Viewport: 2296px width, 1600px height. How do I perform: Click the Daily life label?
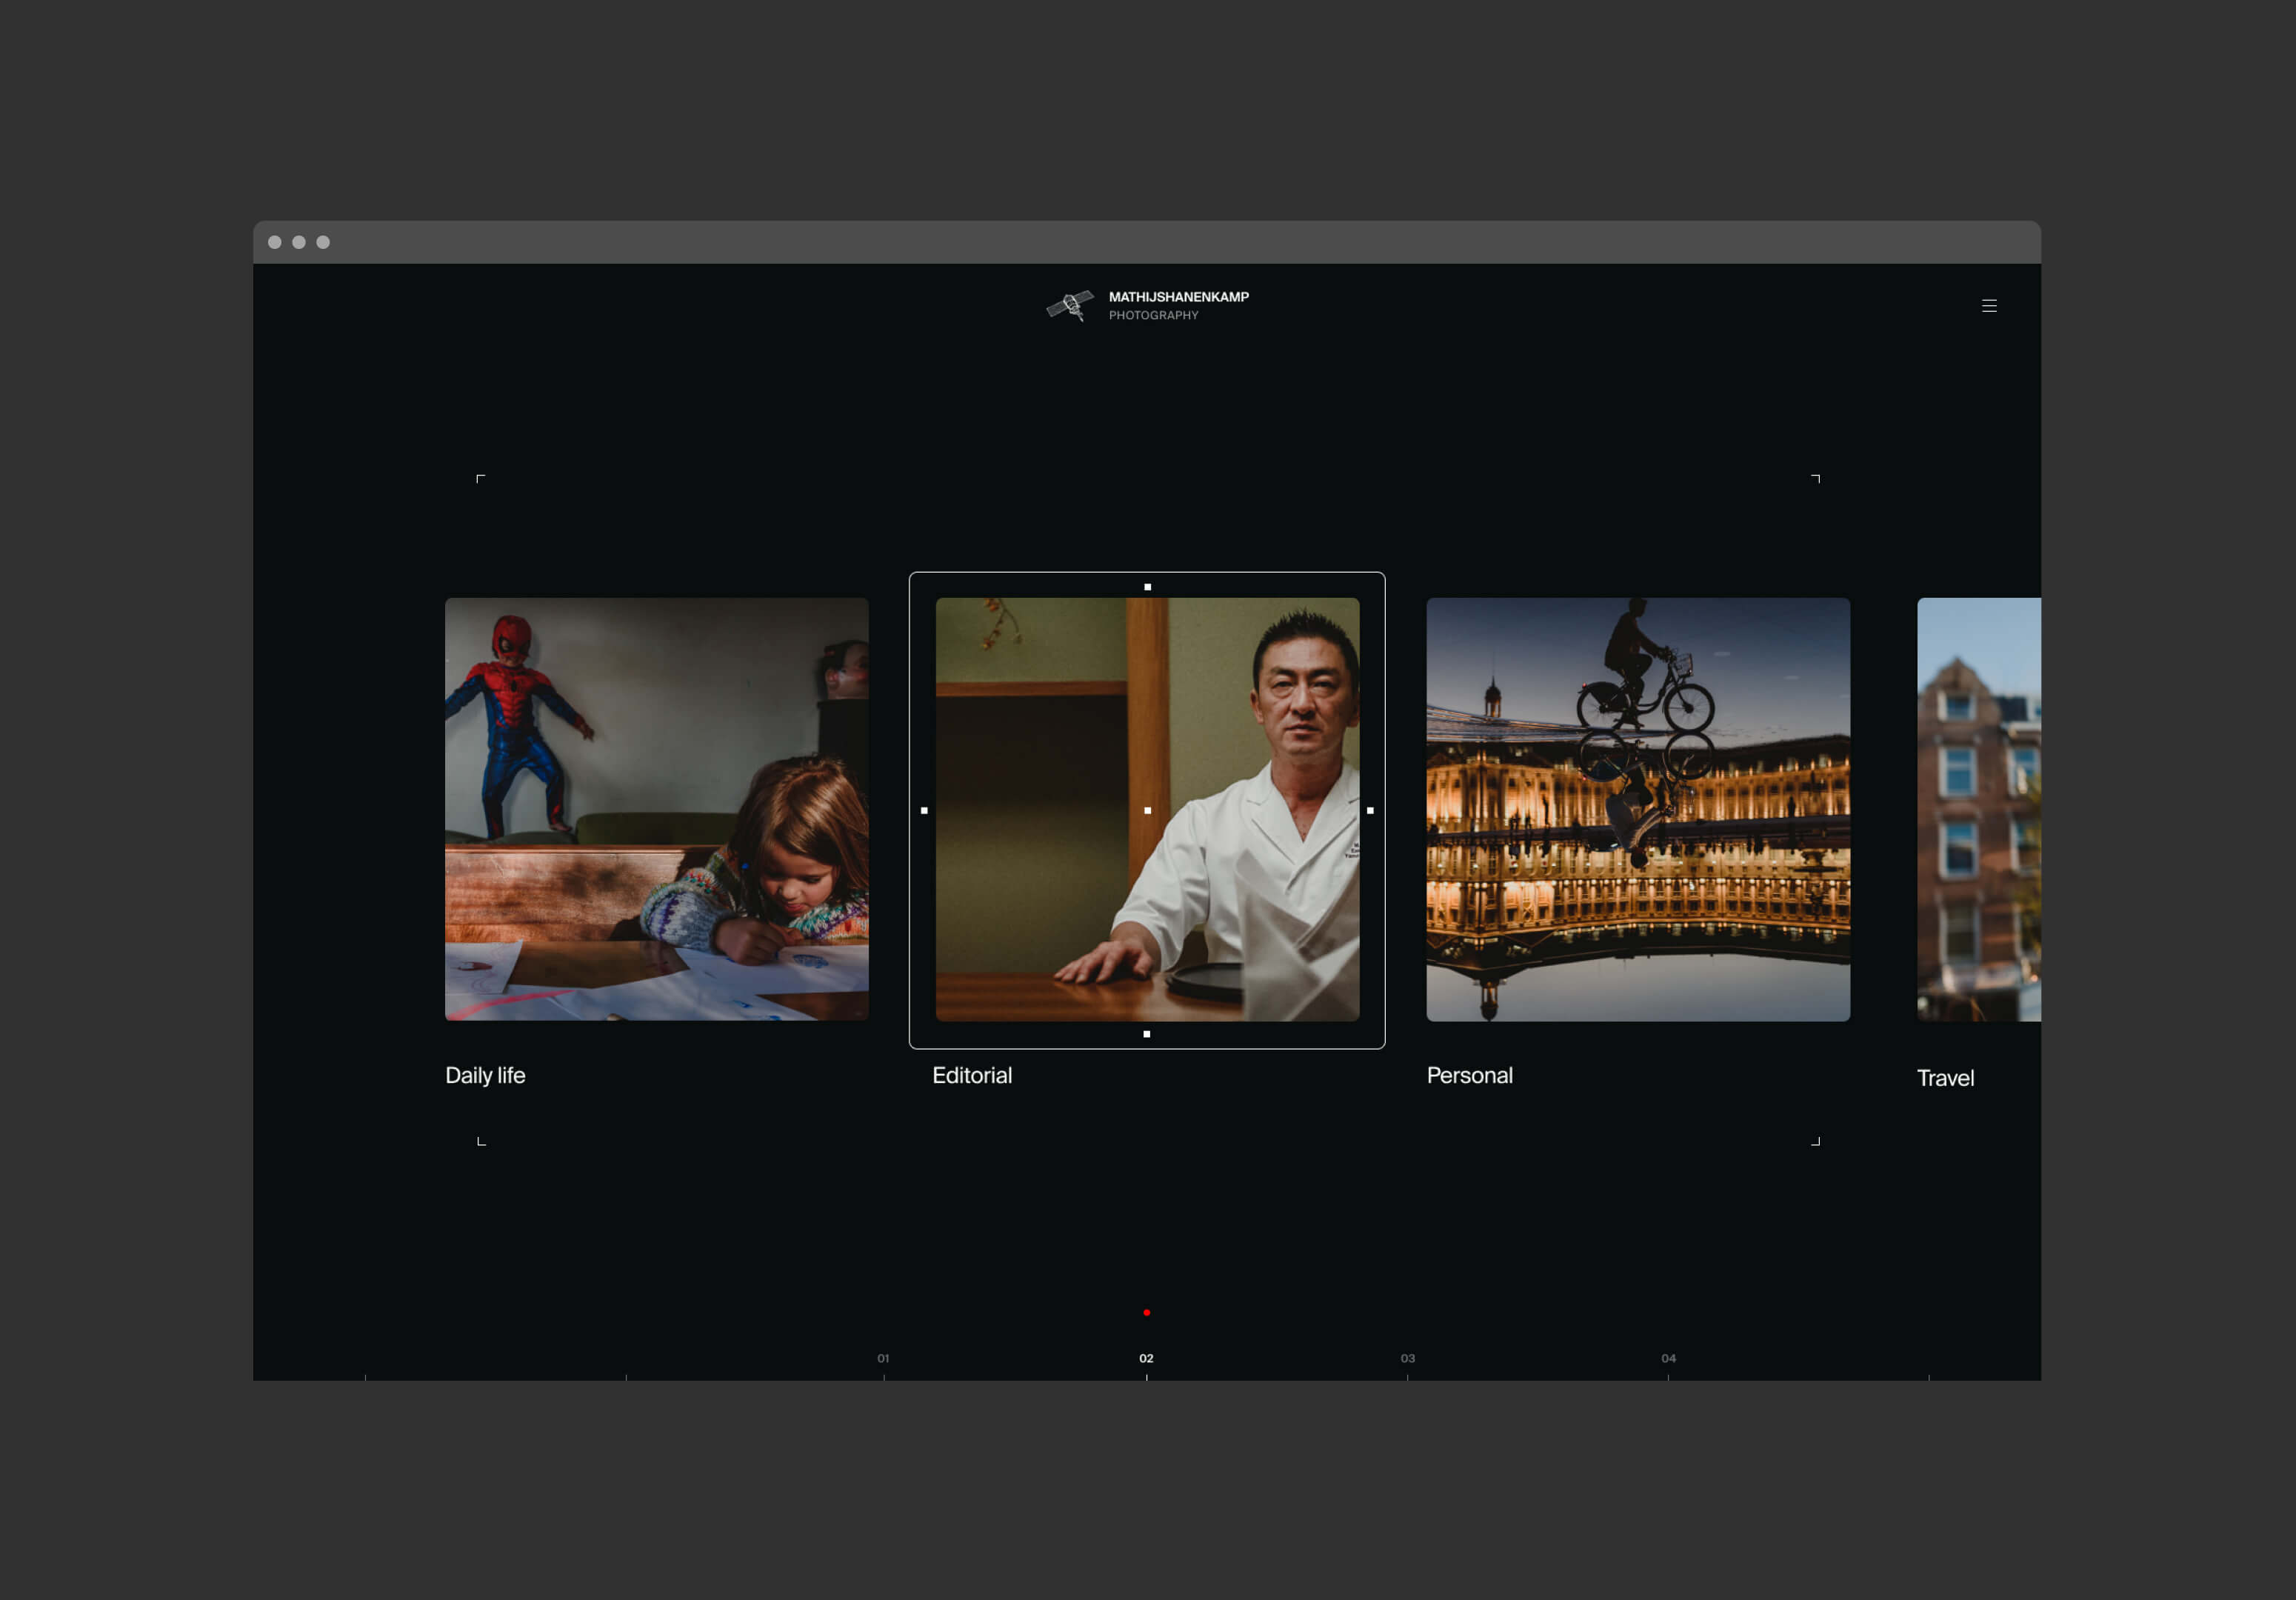pyautogui.click(x=485, y=1075)
